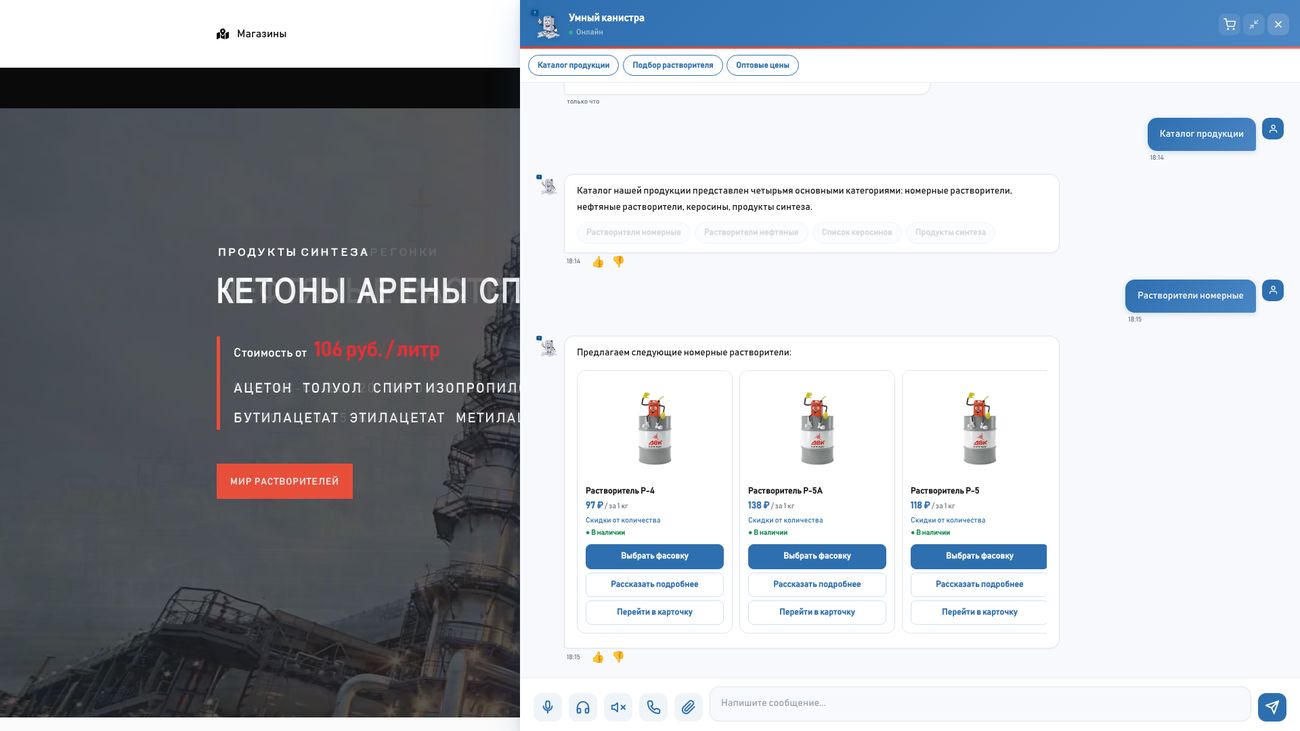The width and height of the screenshot is (1300, 731).
Task: Collapse the chat window with shrink icon
Action: pos(1254,24)
